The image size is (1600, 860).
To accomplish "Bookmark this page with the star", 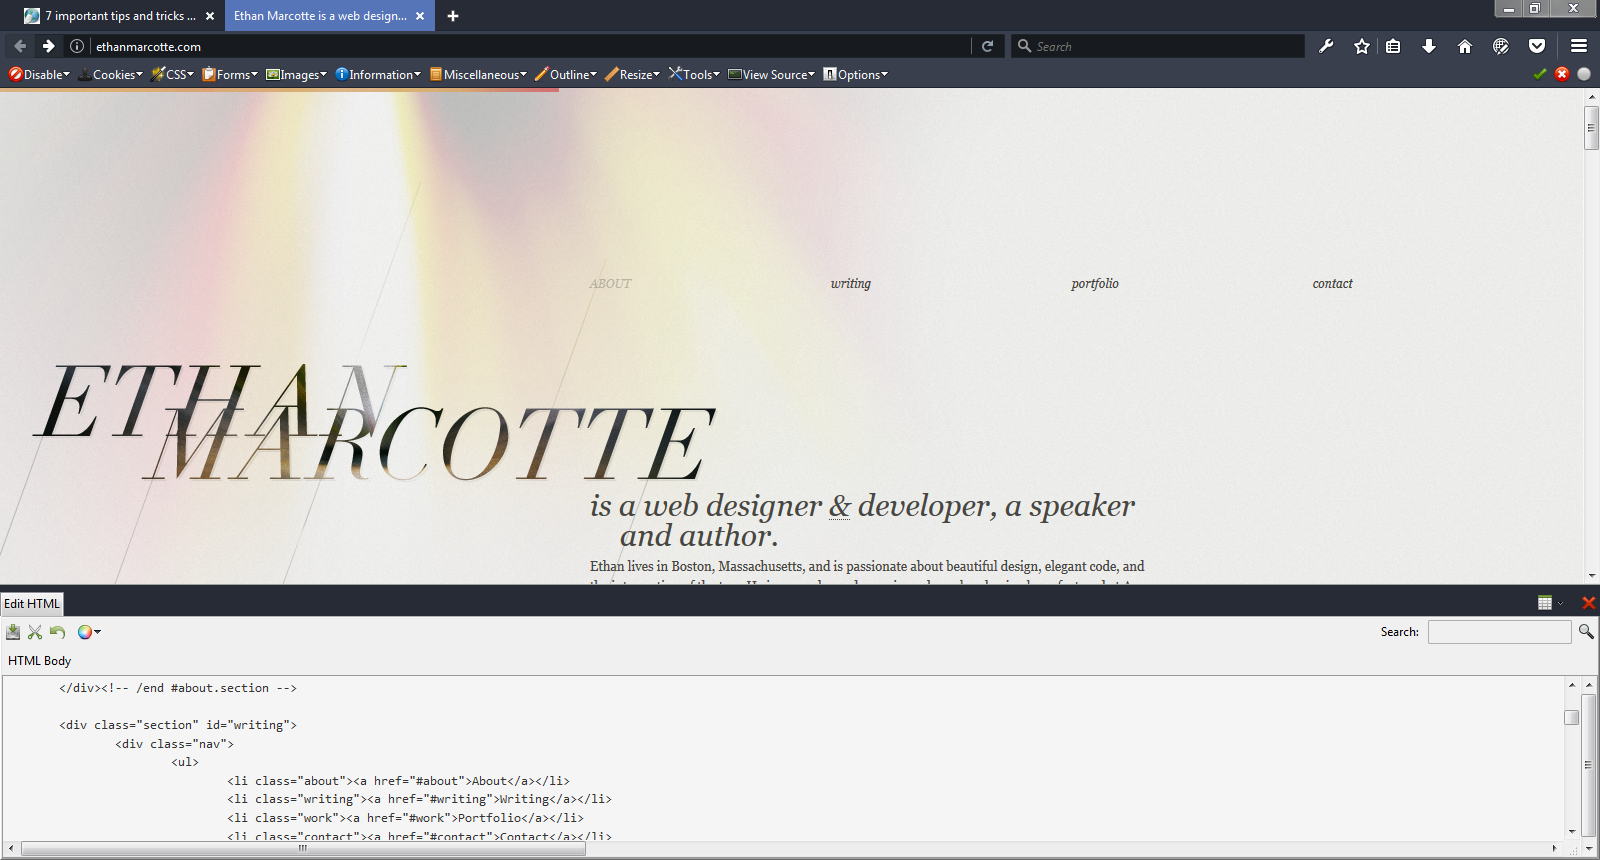I will pyautogui.click(x=1361, y=46).
